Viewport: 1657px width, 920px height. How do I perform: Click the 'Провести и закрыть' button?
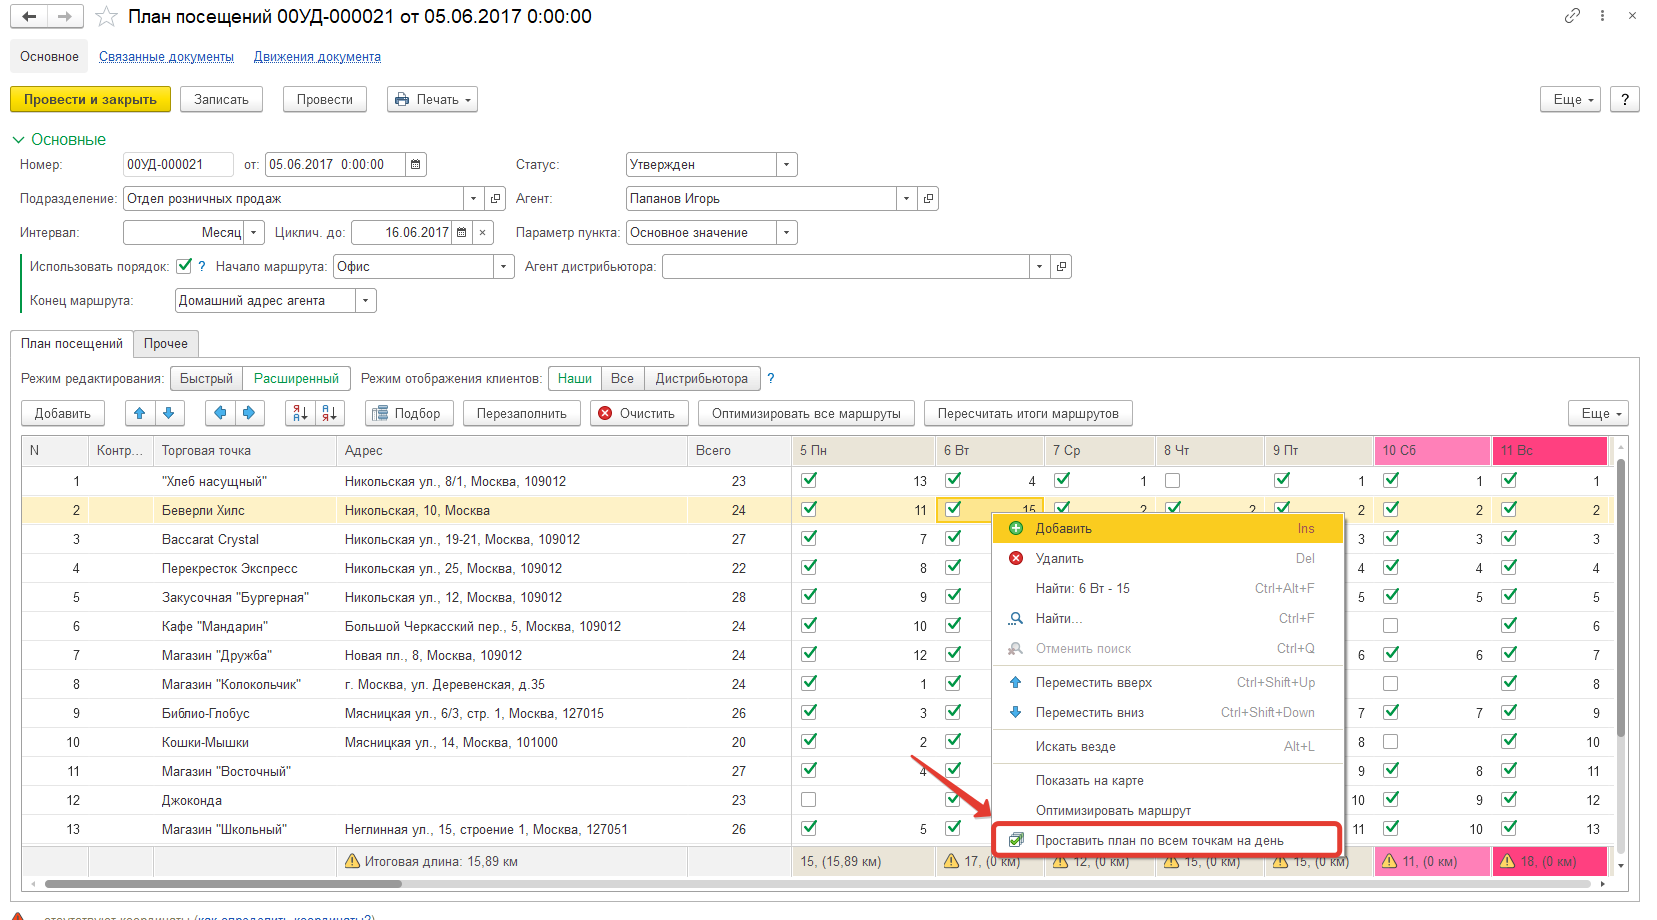click(x=90, y=100)
